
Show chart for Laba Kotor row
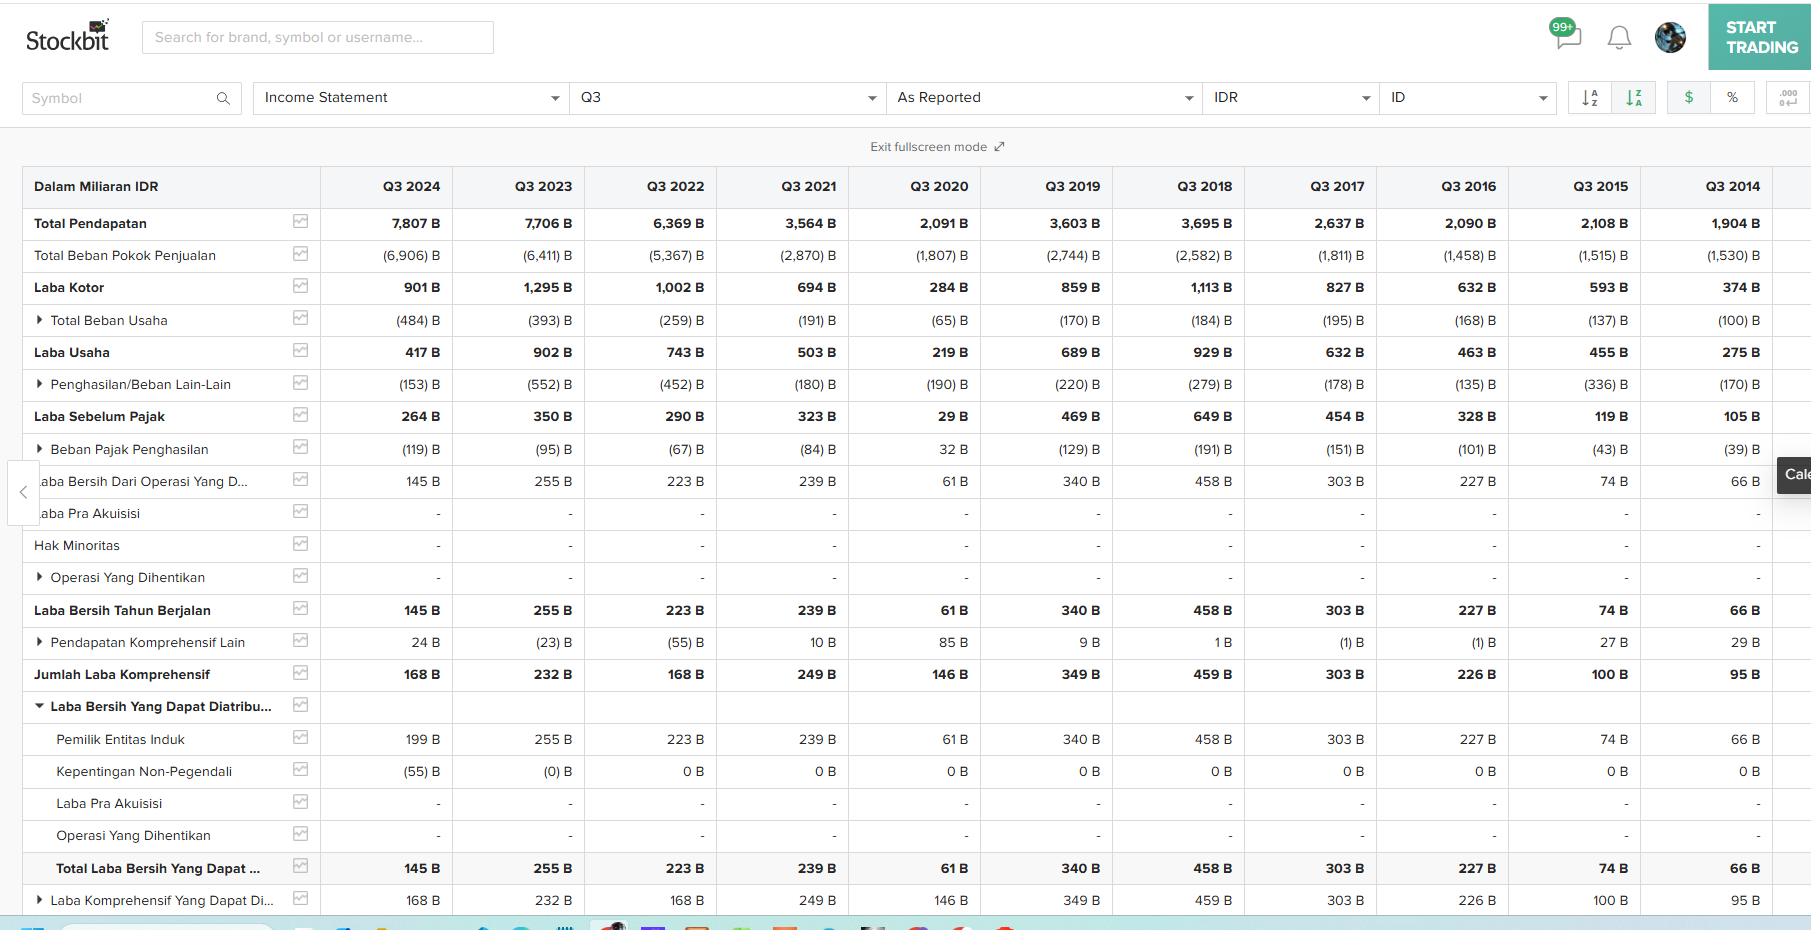[300, 287]
